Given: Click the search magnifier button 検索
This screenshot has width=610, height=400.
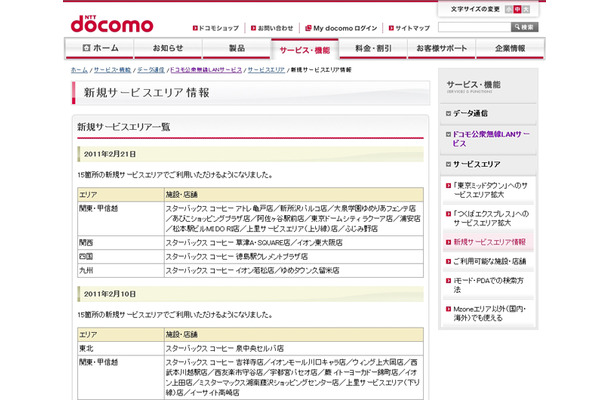Looking at the screenshot, I should pyautogui.click(x=523, y=27).
